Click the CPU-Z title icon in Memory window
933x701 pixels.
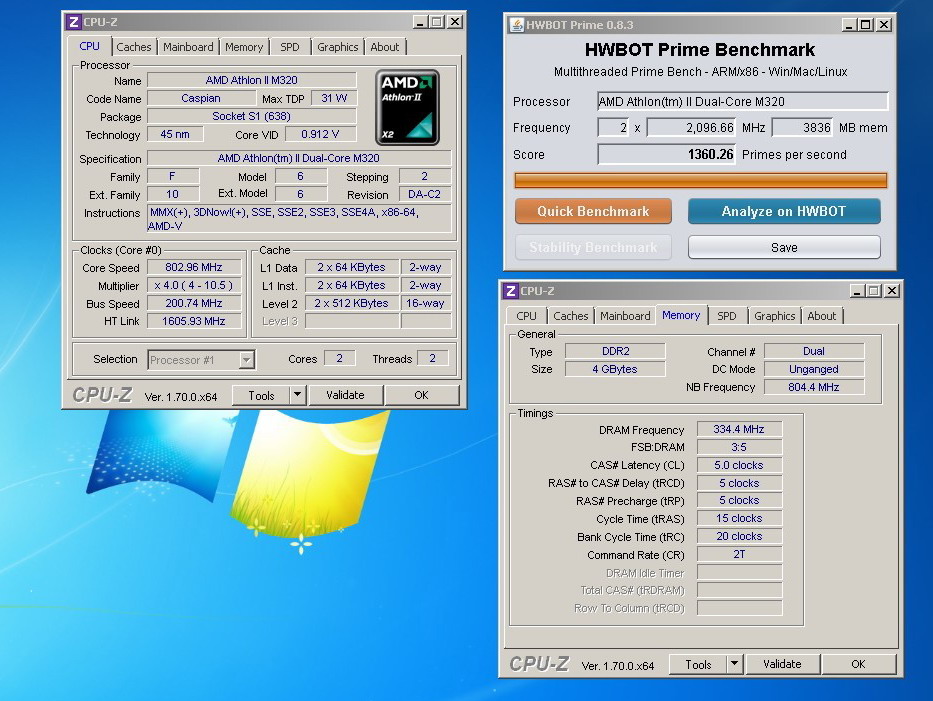511,291
